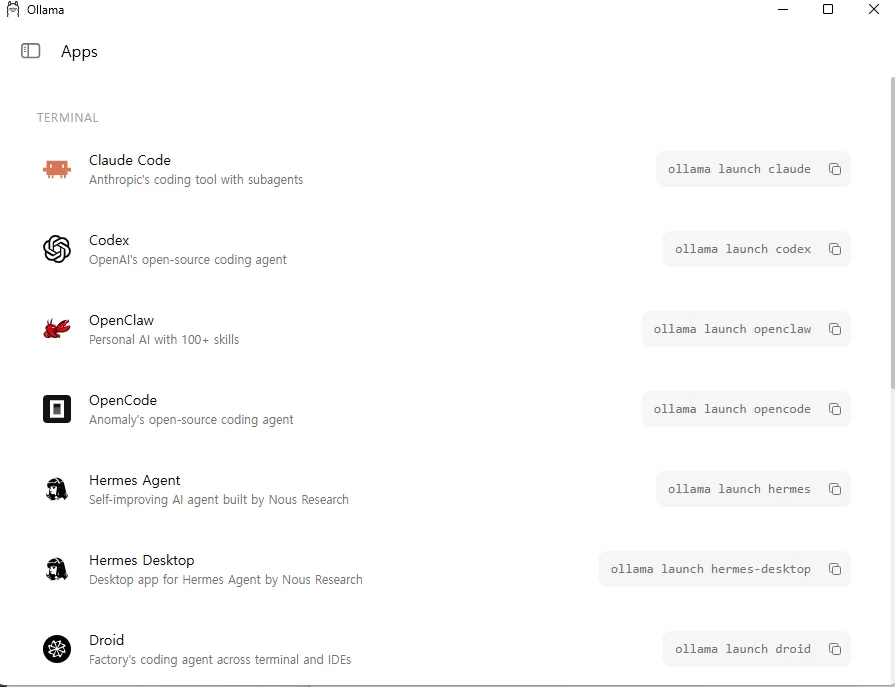Viewport: 895px width, 687px height.
Task: Click the Claude Code app icon
Action: click(x=57, y=169)
